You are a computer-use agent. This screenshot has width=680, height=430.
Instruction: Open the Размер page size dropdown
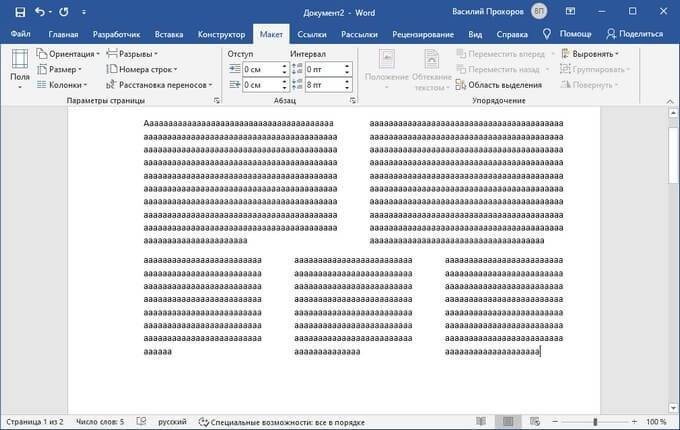tap(60, 69)
